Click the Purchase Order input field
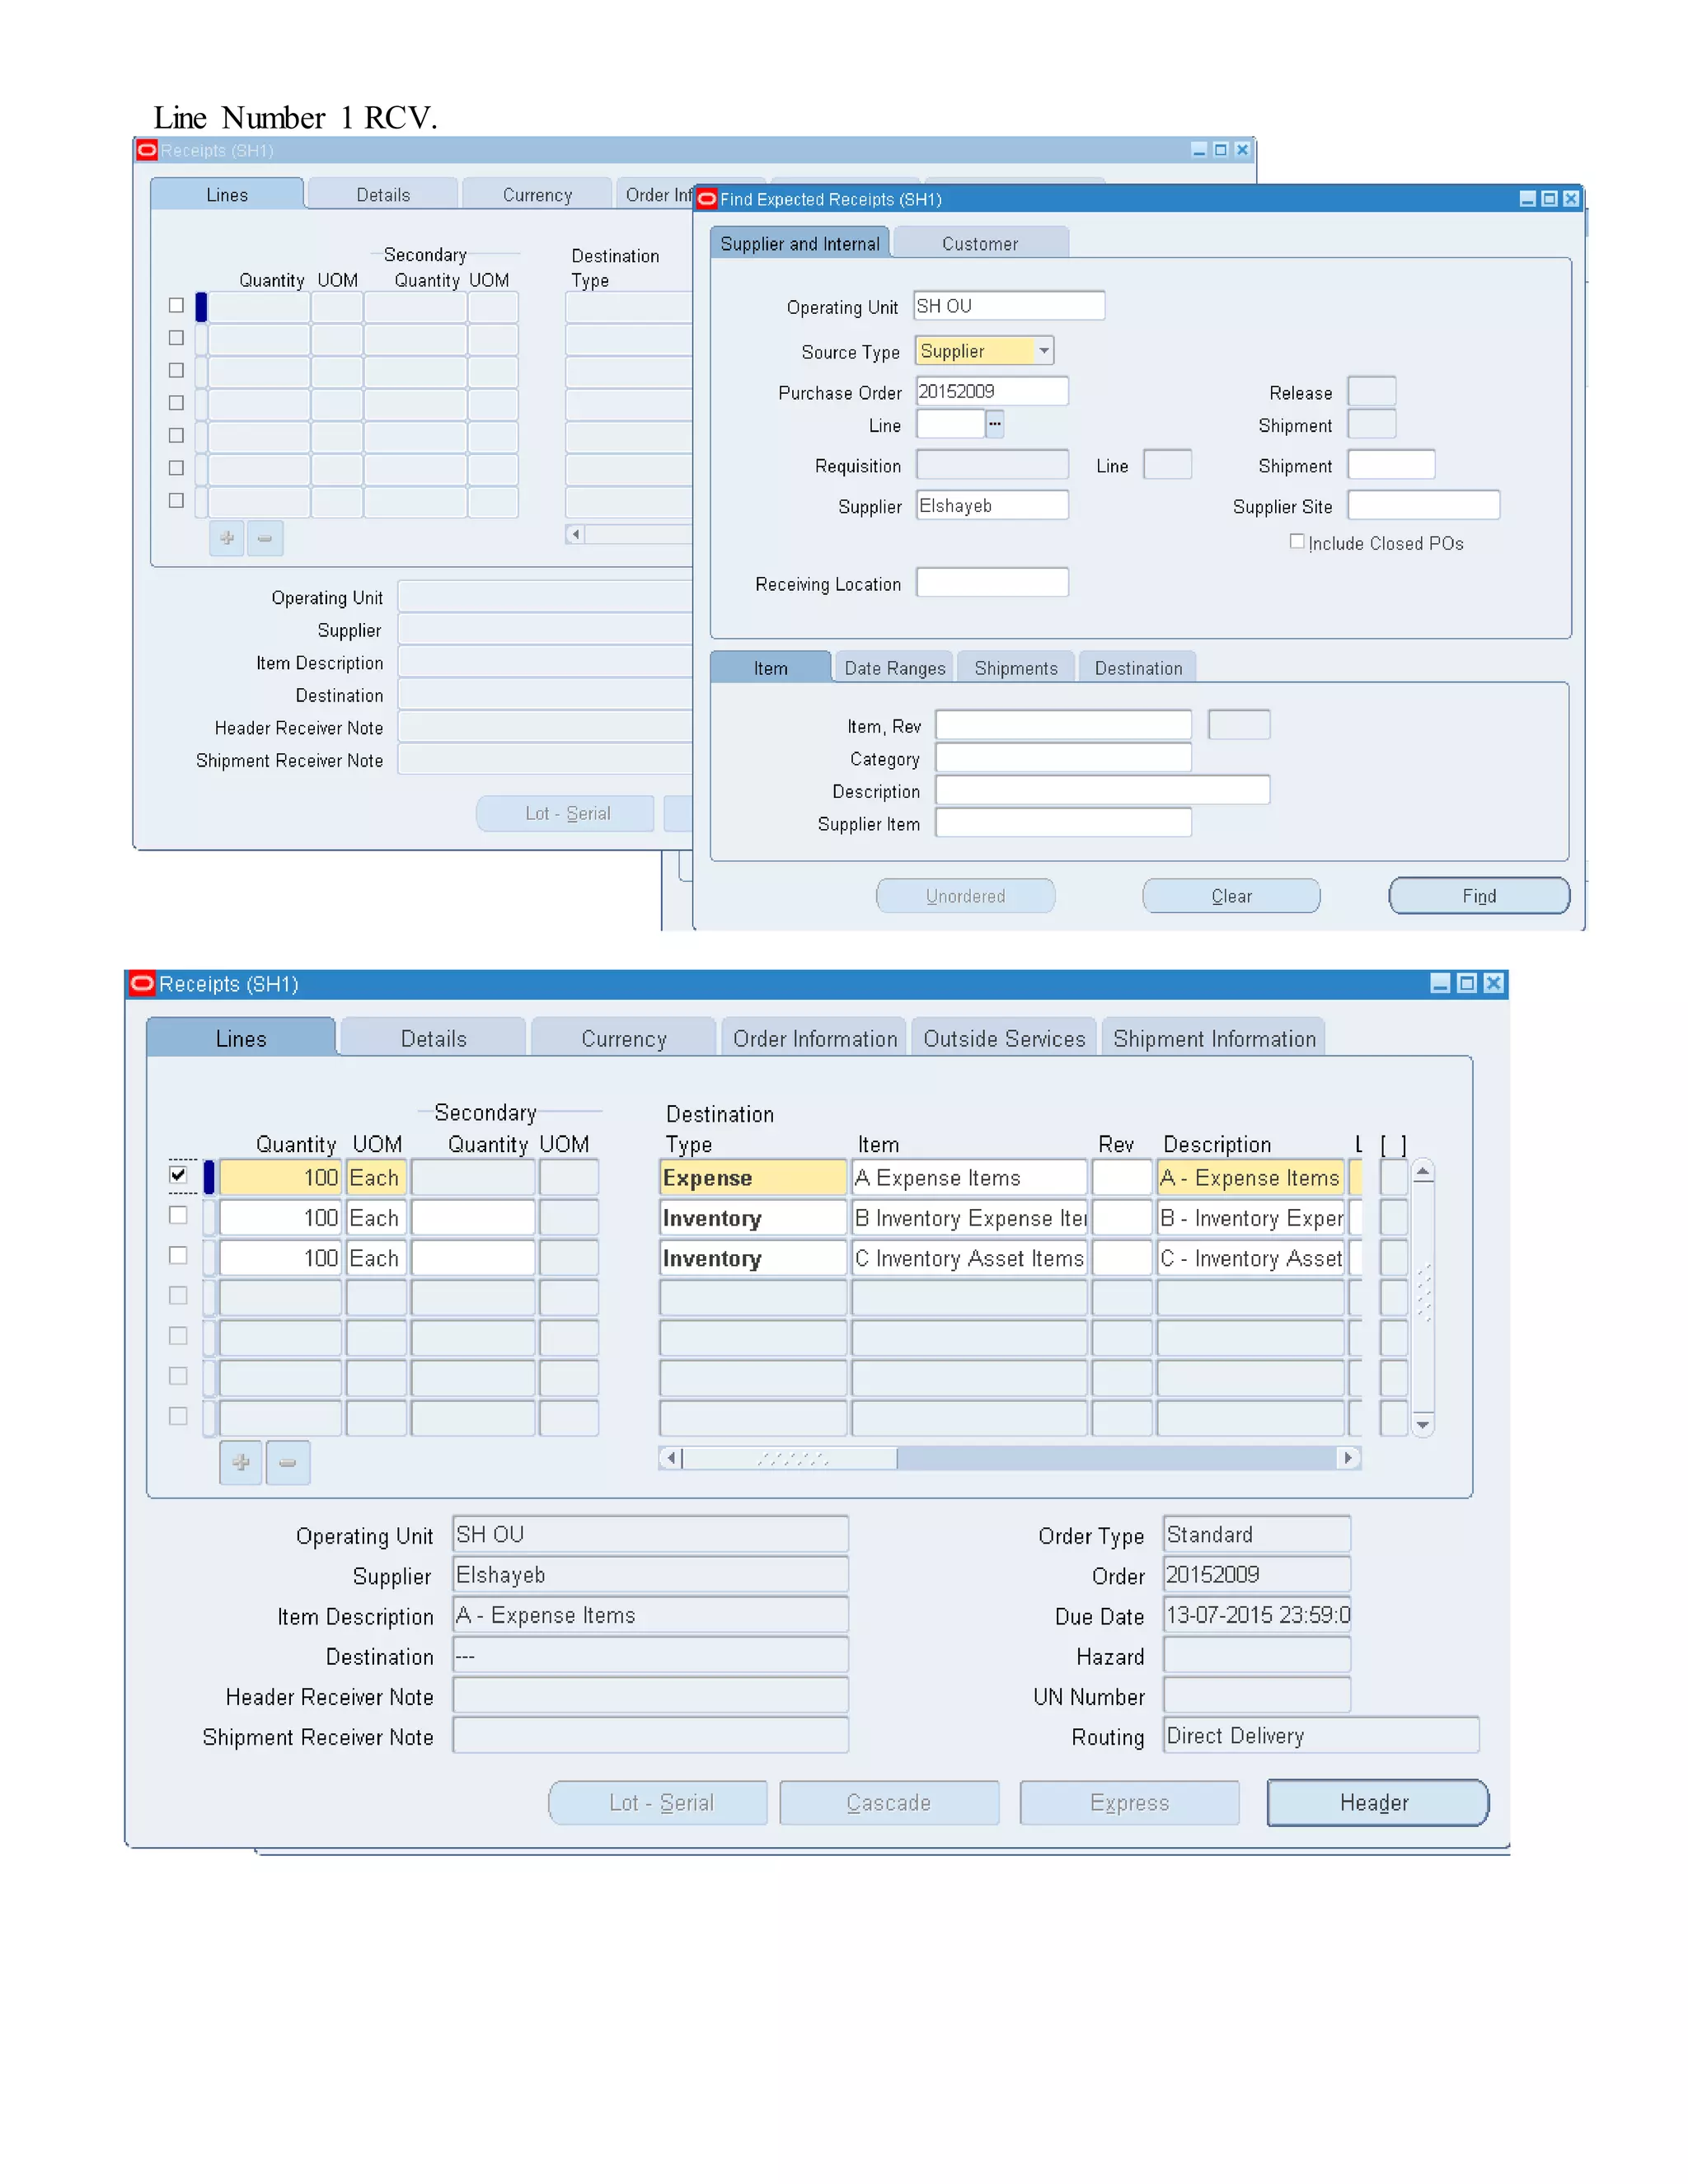 [x=991, y=391]
